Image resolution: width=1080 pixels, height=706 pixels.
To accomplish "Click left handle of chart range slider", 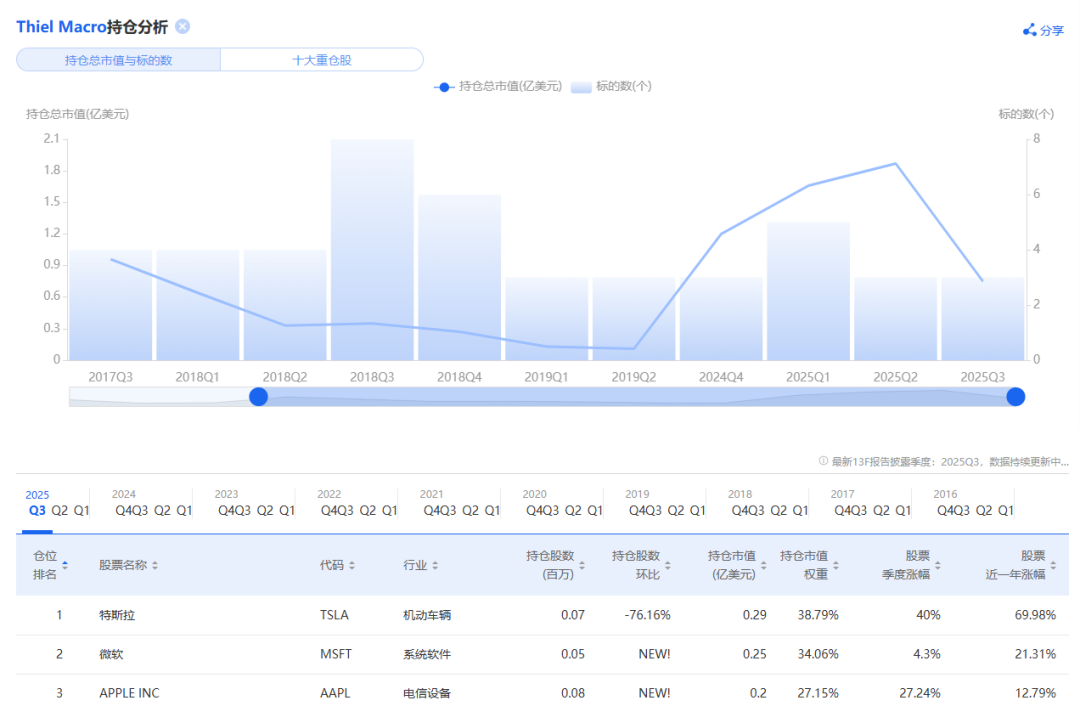I will pyautogui.click(x=258, y=397).
